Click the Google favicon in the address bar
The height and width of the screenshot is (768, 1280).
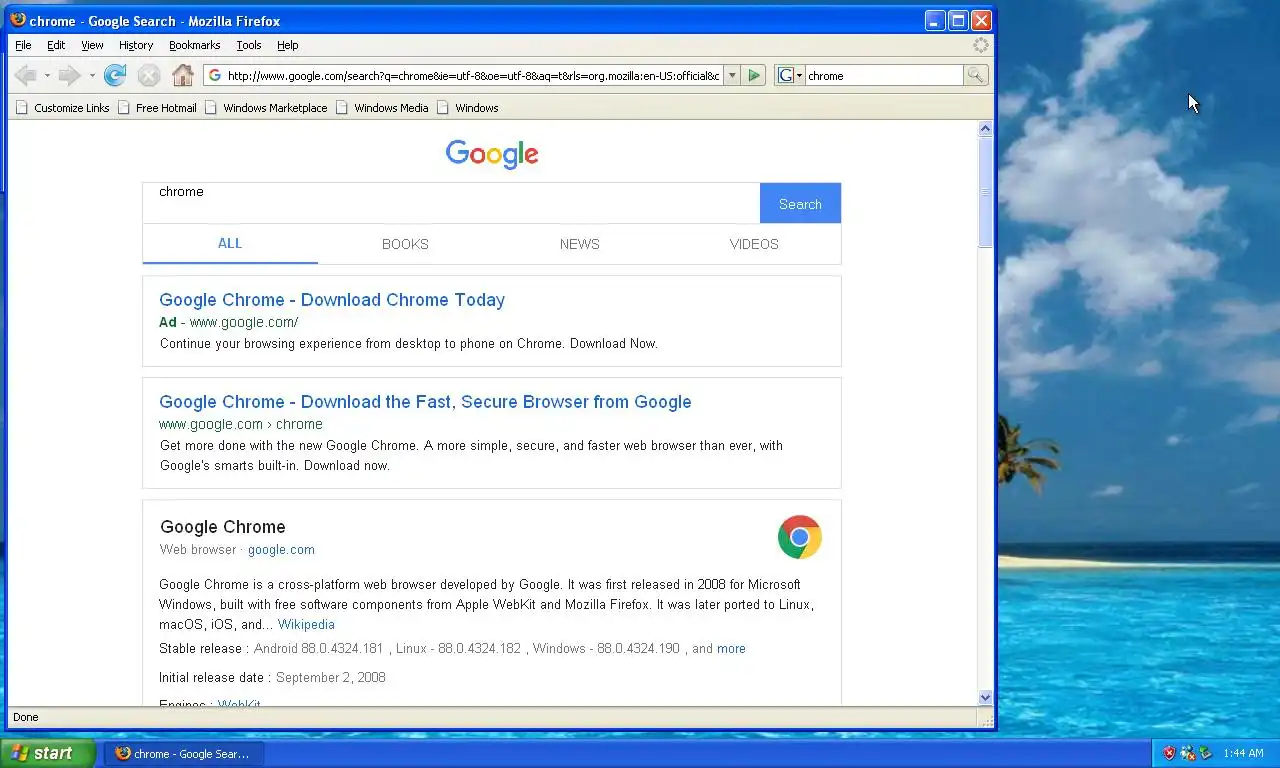tap(214, 75)
